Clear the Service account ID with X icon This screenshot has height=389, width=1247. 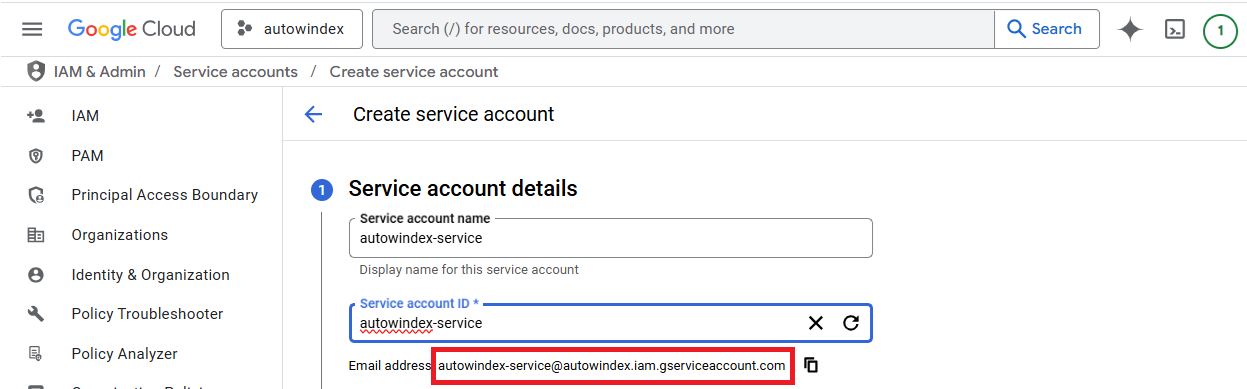point(816,323)
